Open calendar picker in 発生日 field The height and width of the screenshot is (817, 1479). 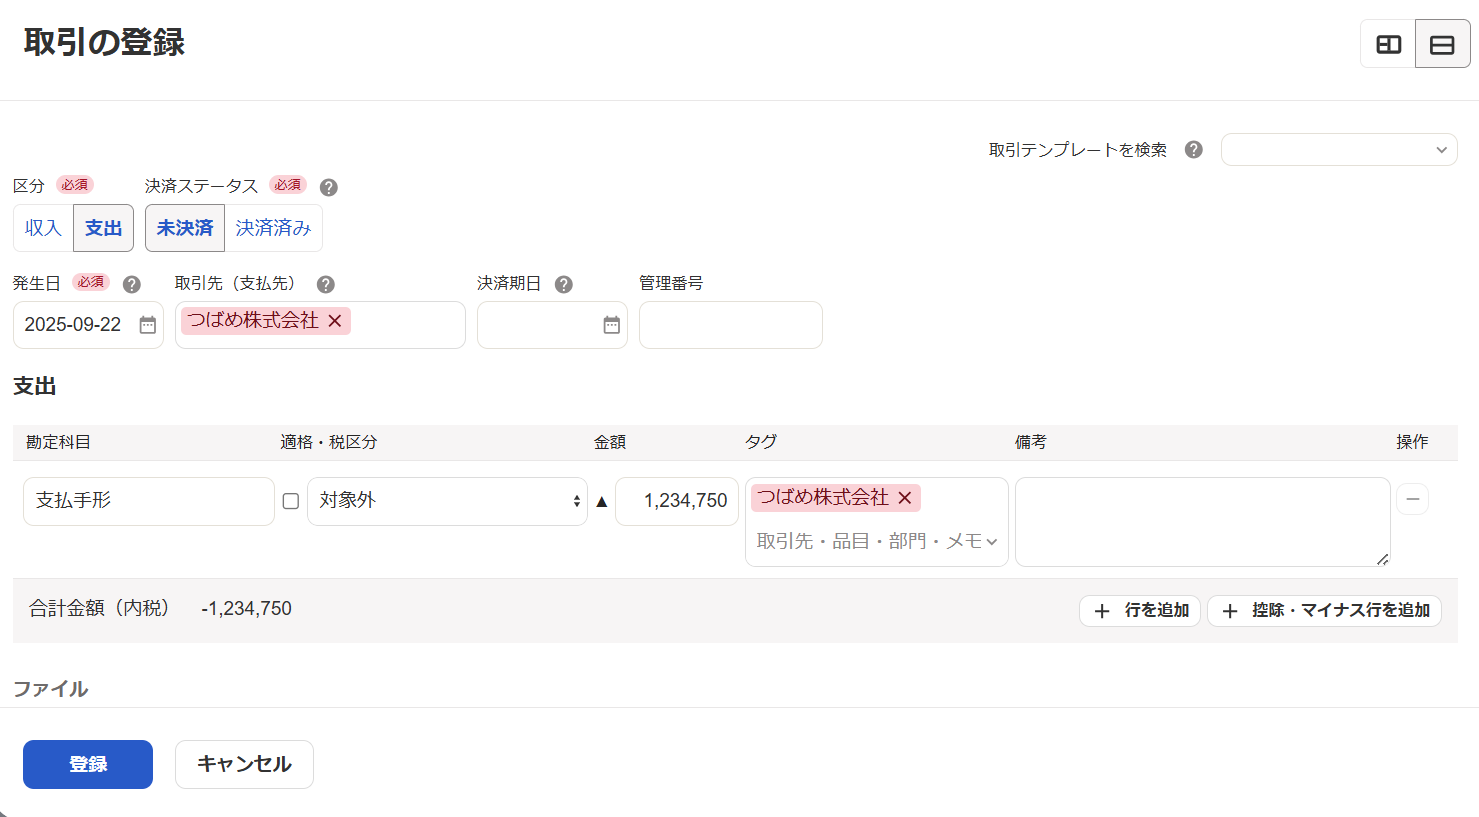[148, 325]
